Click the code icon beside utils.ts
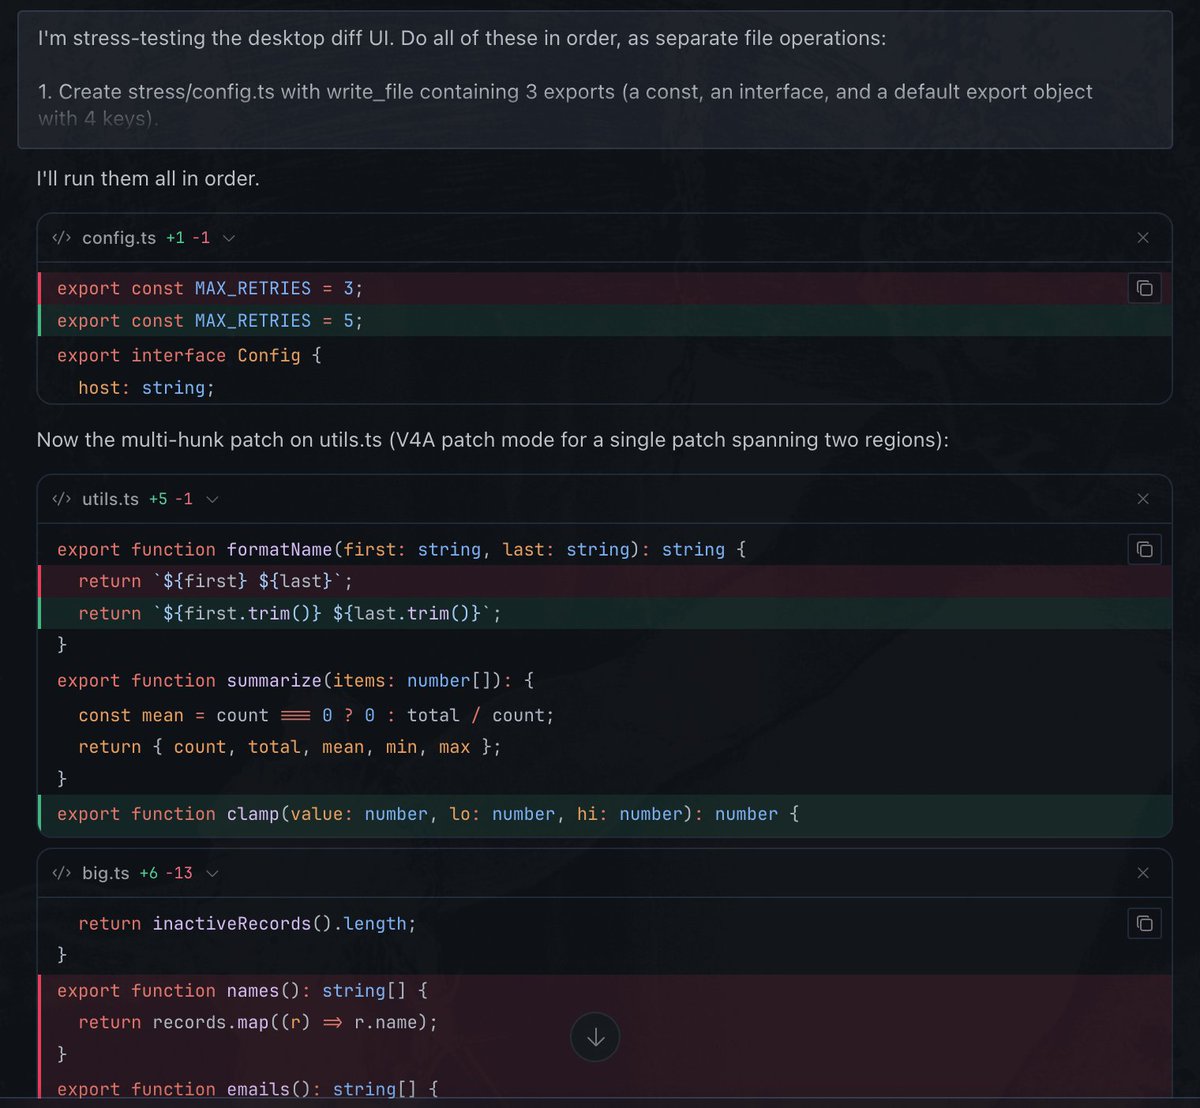The image size is (1200, 1108). click(62, 499)
